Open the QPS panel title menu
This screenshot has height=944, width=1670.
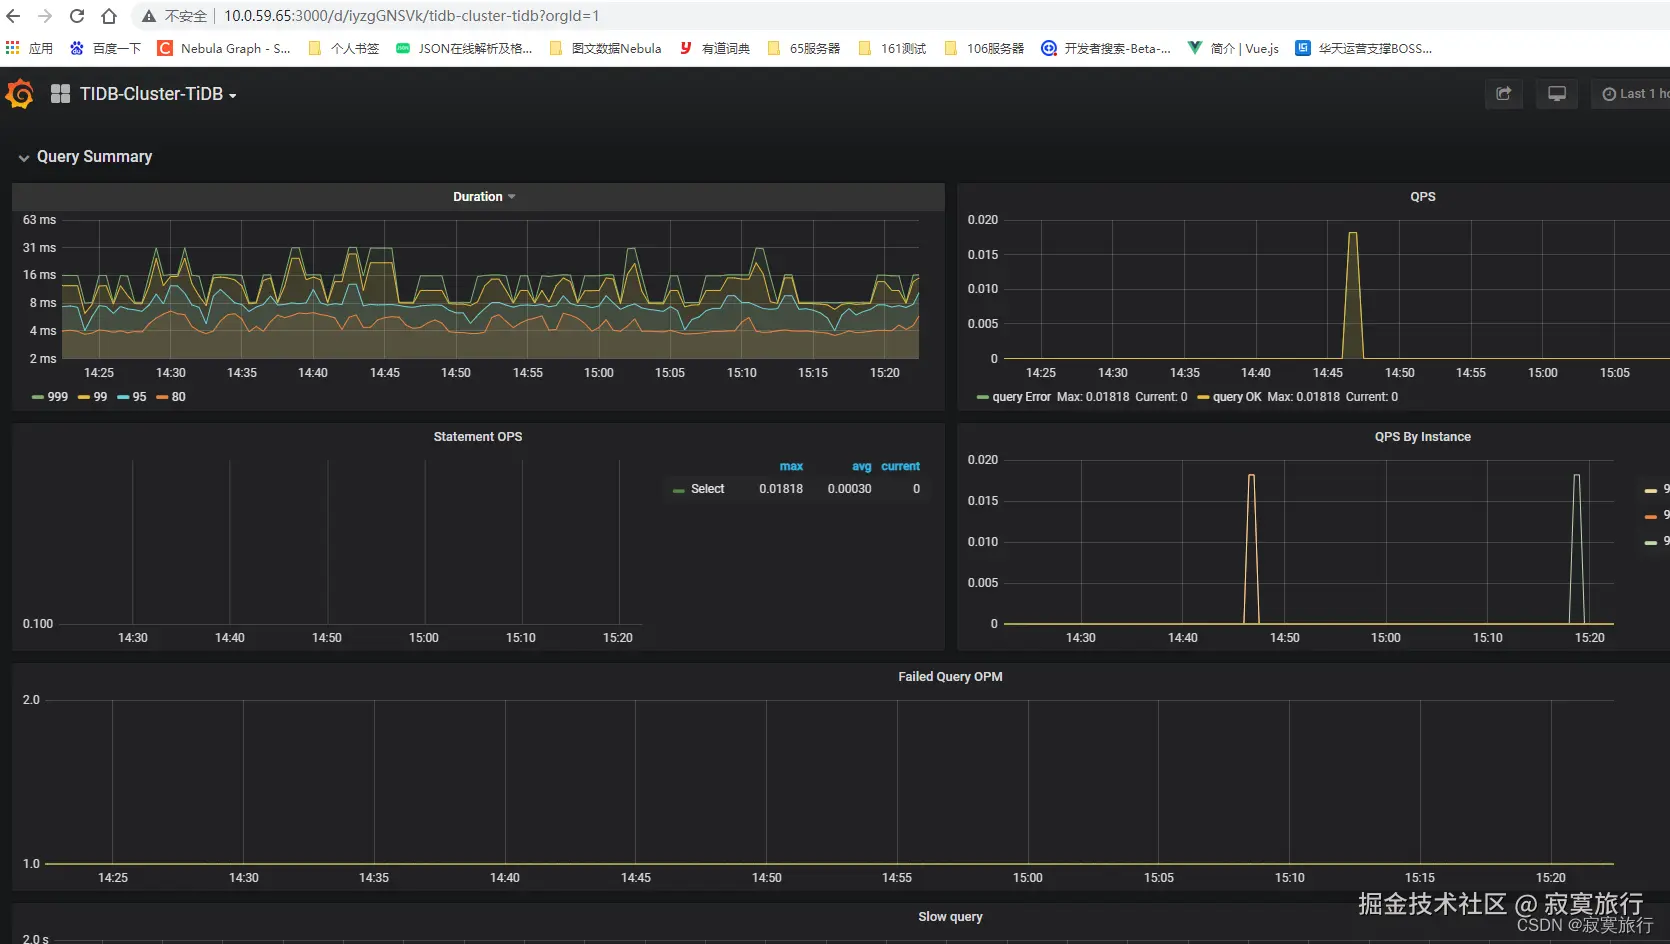[x=1422, y=197]
